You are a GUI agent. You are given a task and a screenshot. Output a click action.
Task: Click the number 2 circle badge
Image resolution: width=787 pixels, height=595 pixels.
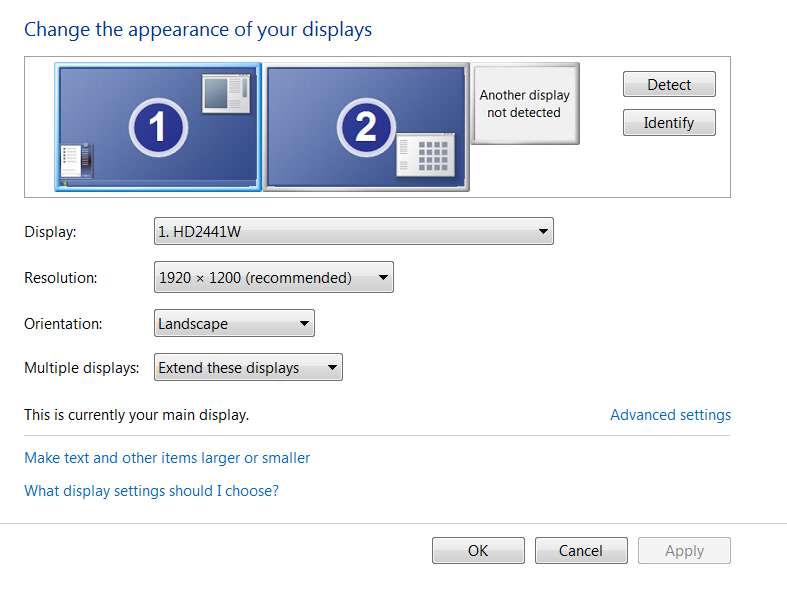point(366,127)
